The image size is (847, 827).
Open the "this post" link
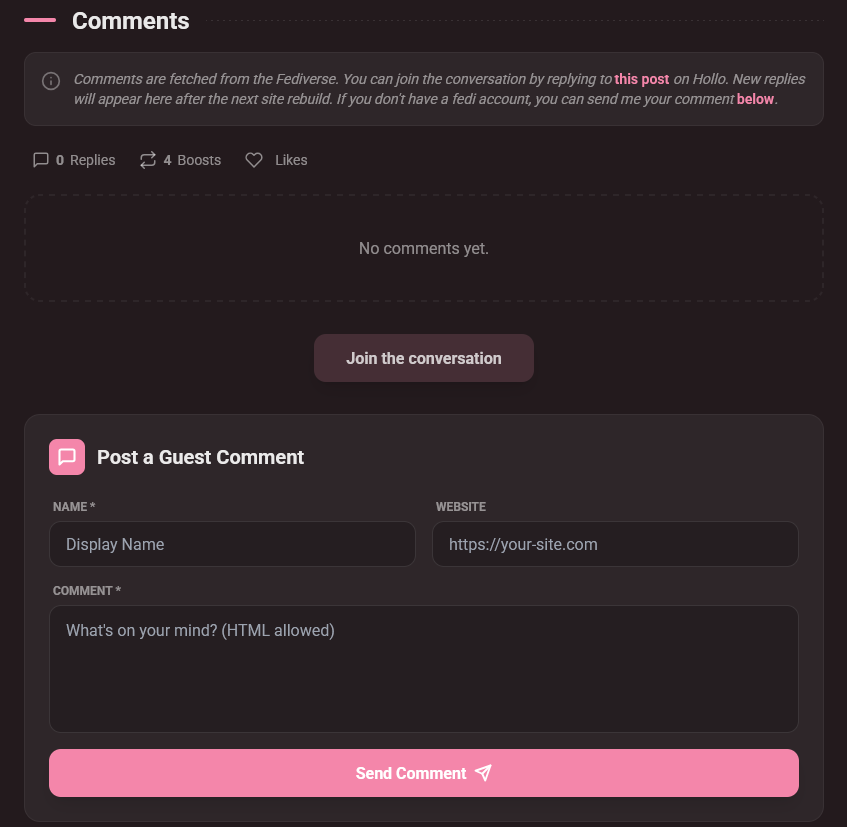click(x=642, y=79)
